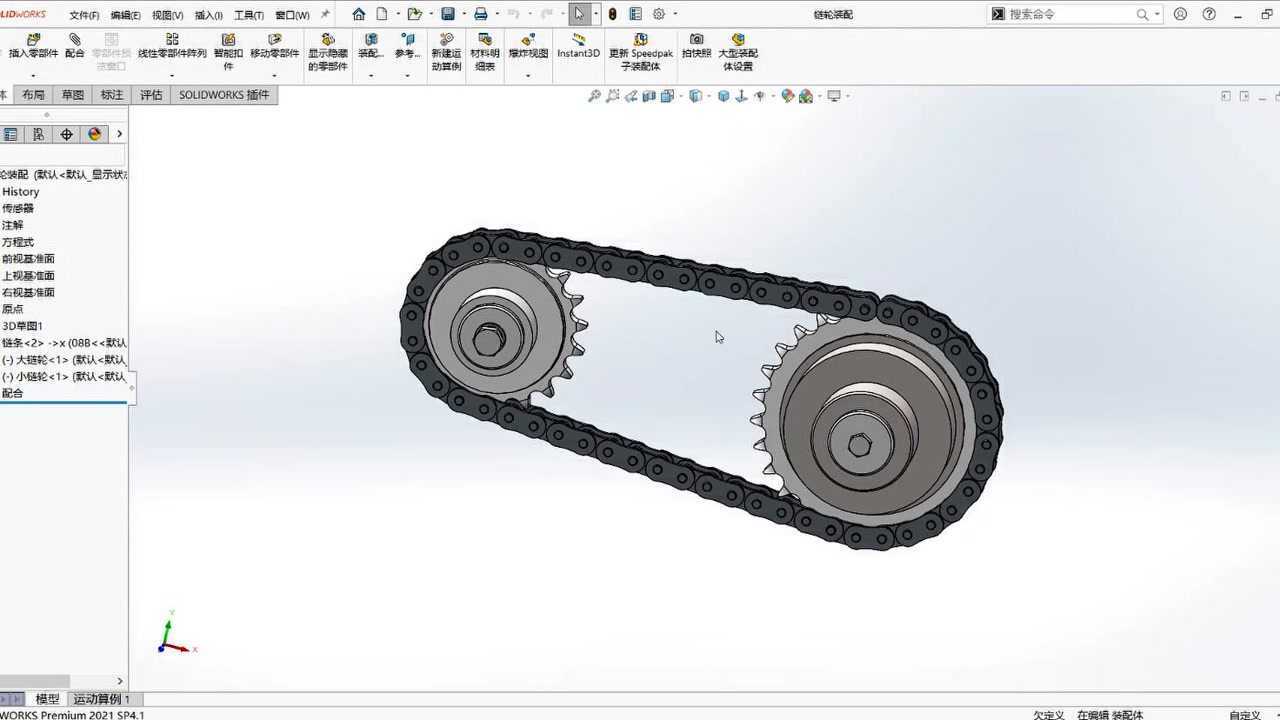Click the Home icon in quick toolbar
1280x720 pixels.
pos(358,14)
